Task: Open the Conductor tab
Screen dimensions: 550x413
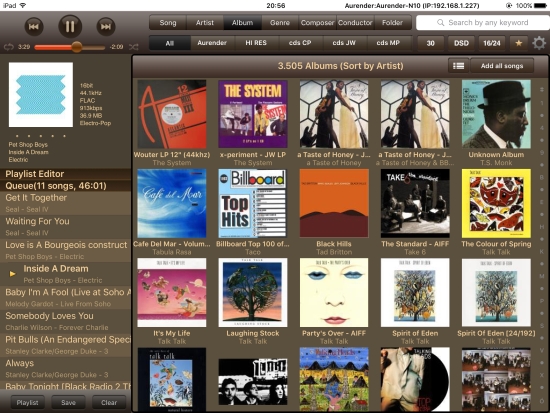Action: tap(355, 23)
